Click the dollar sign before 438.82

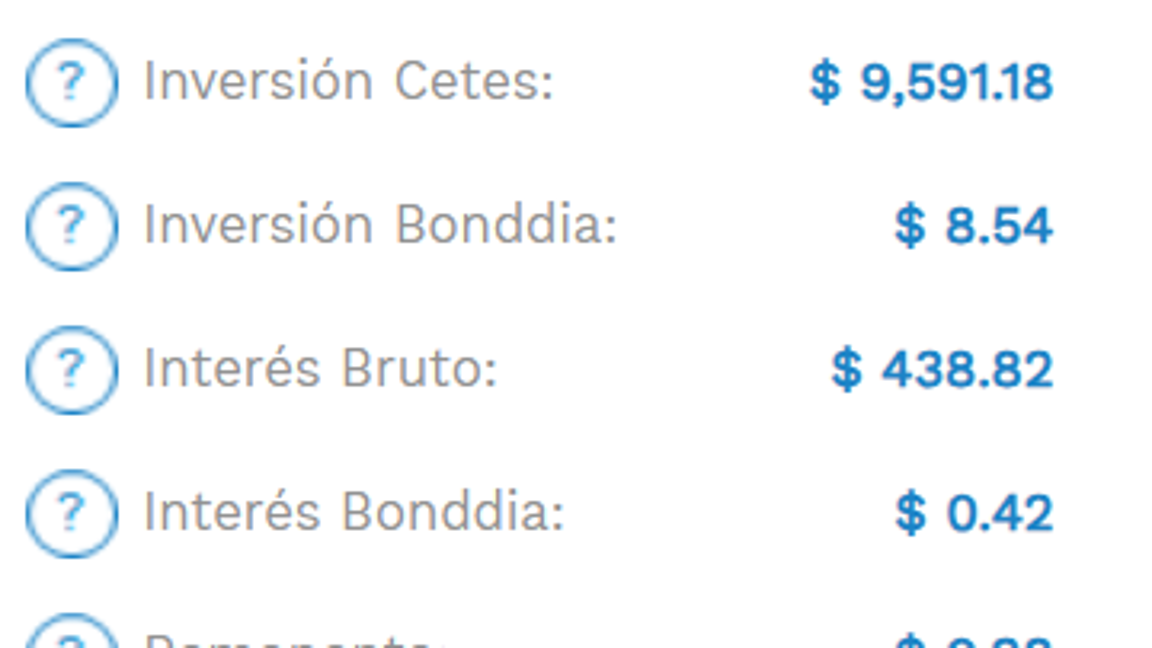coord(846,370)
